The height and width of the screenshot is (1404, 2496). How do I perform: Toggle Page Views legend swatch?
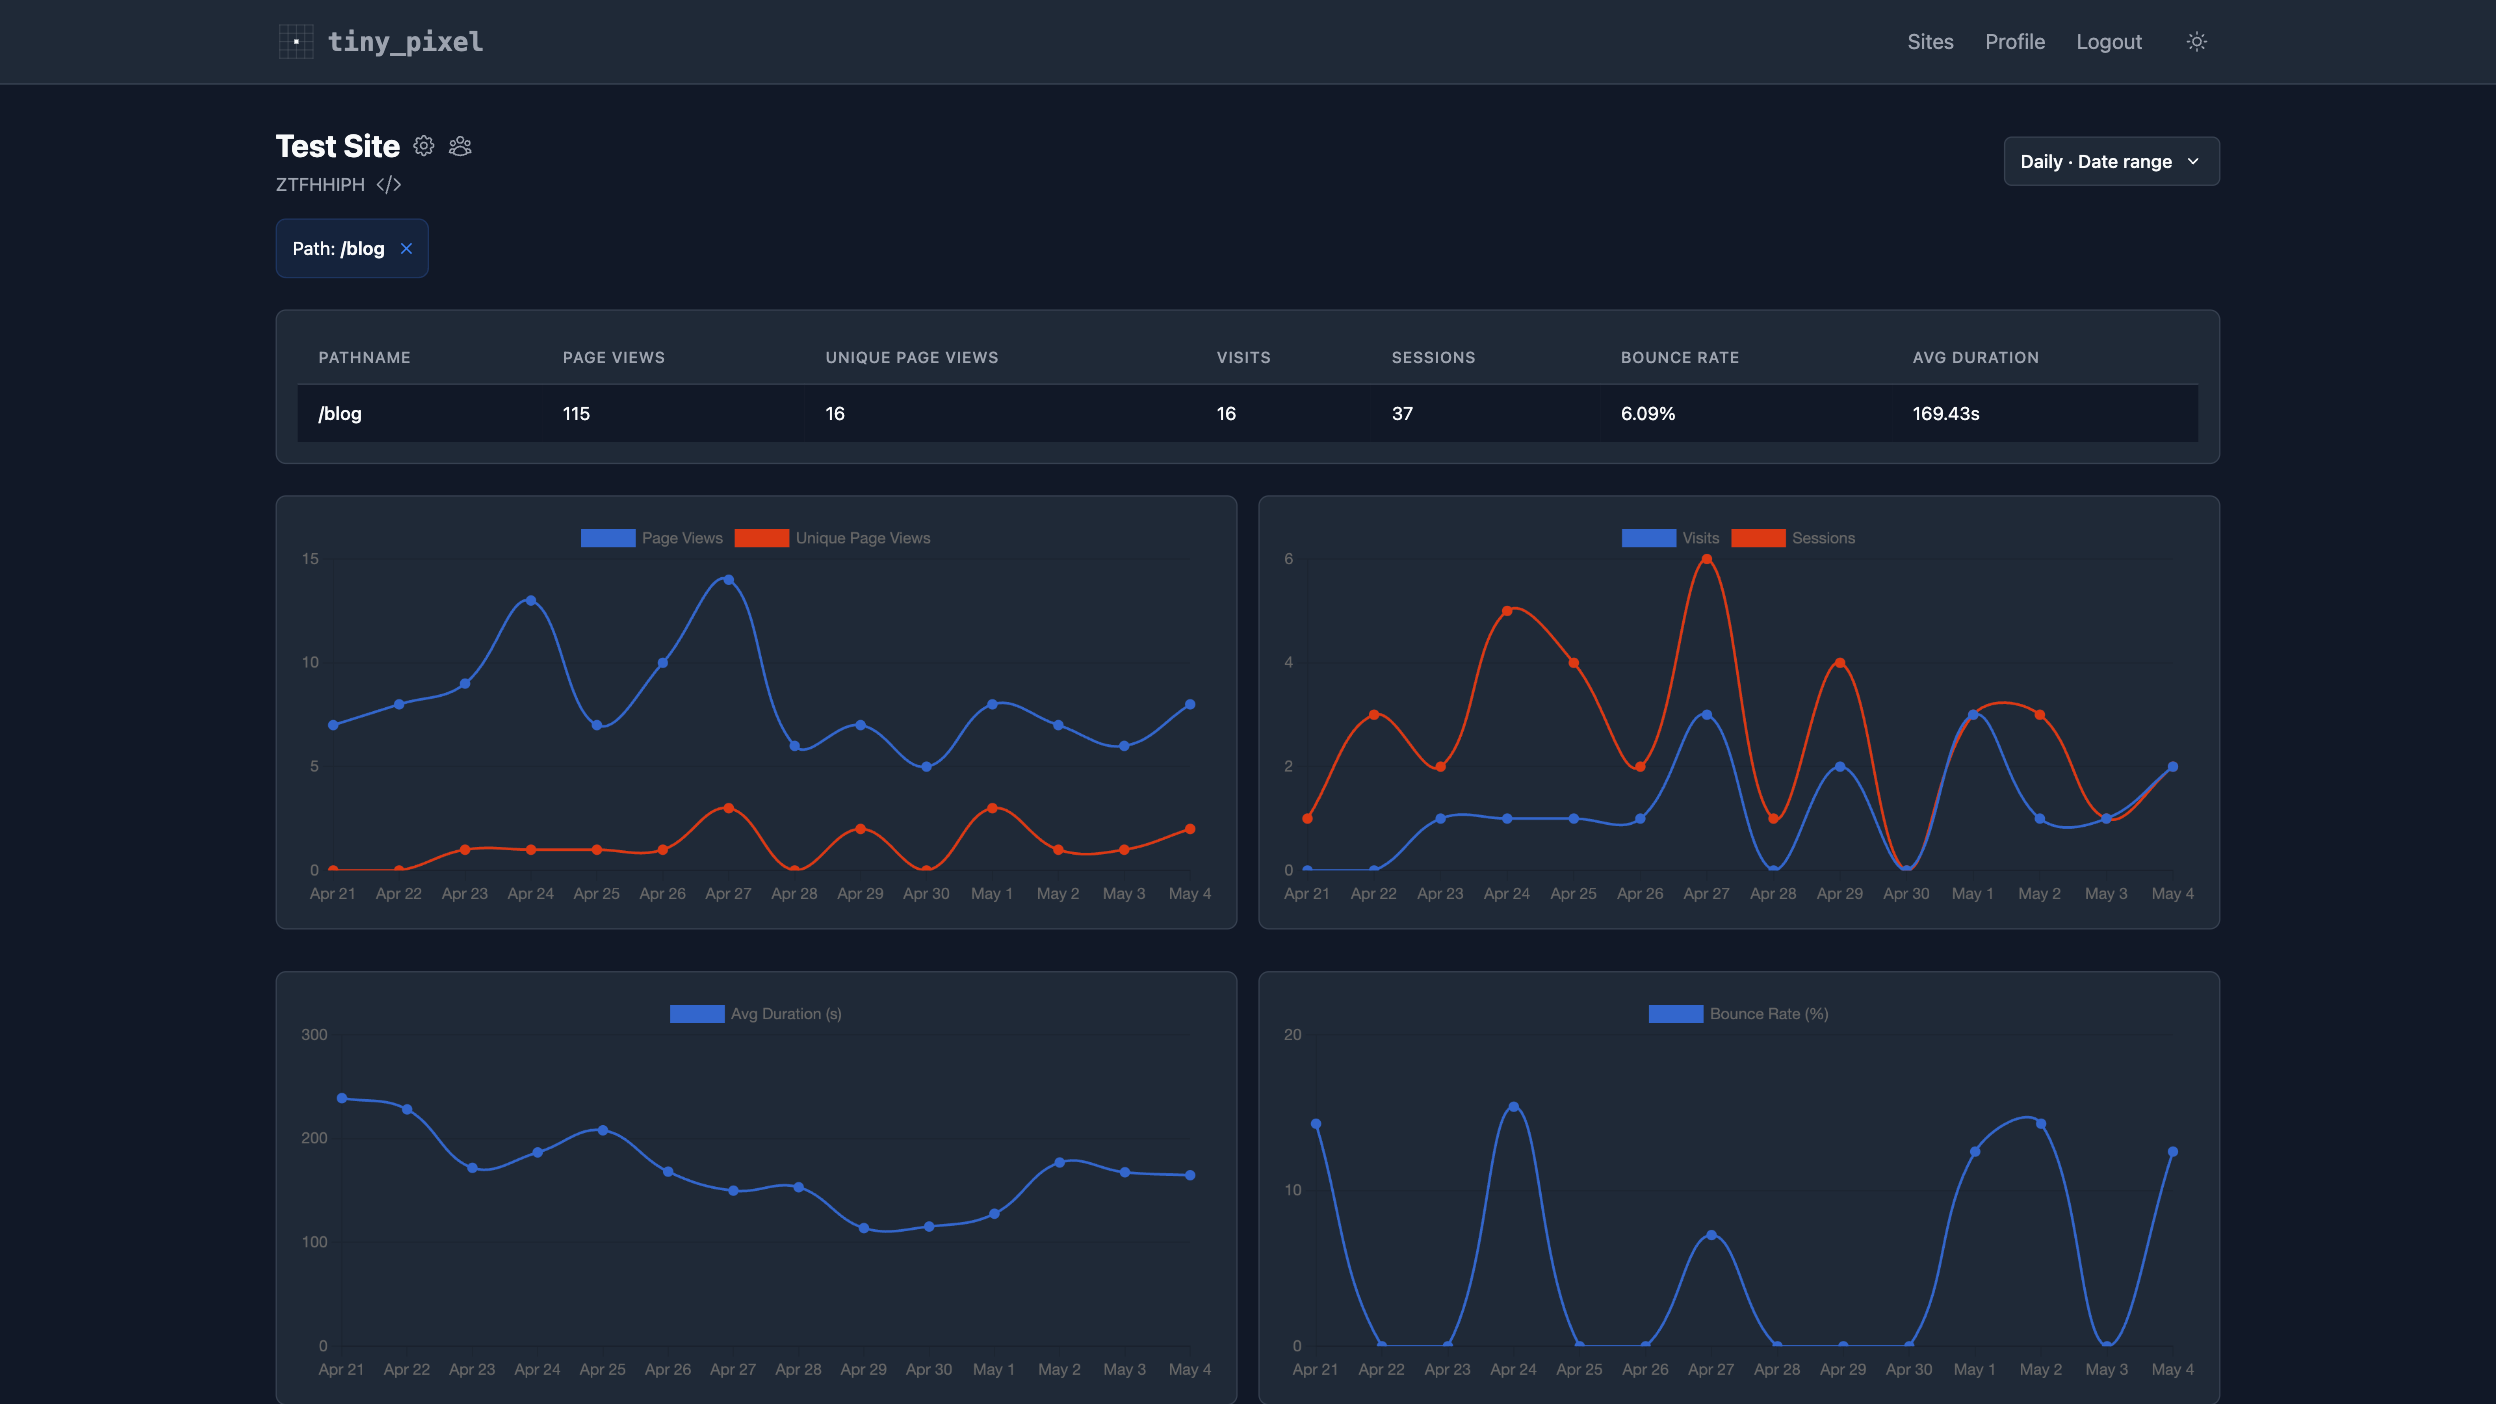coord(608,538)
